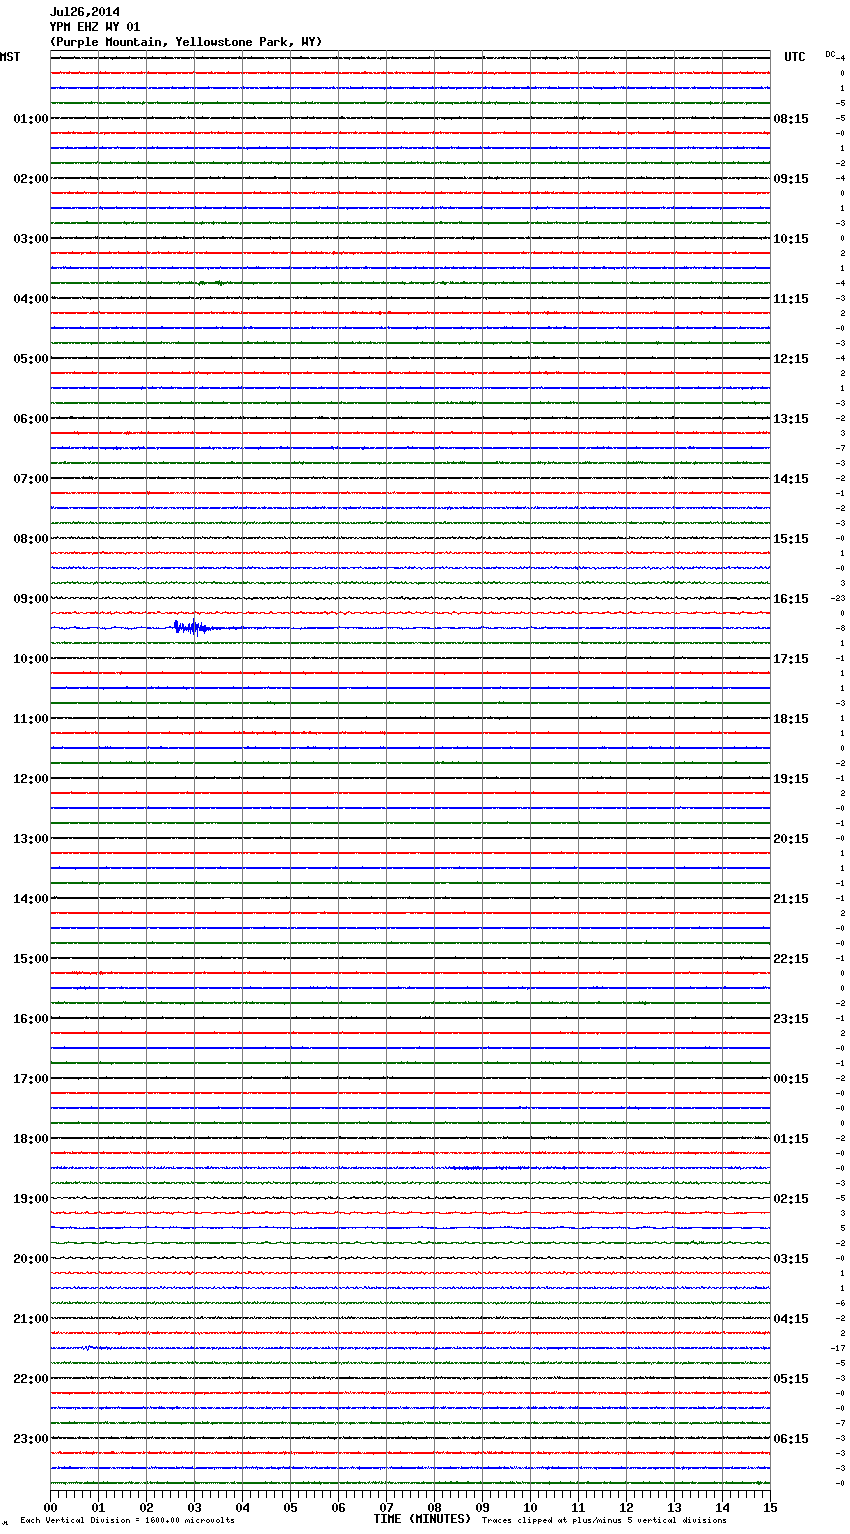The height and width of the screenshot is (1534, 850).
Task: Click the DC offset column header
Action: point(830,54)
